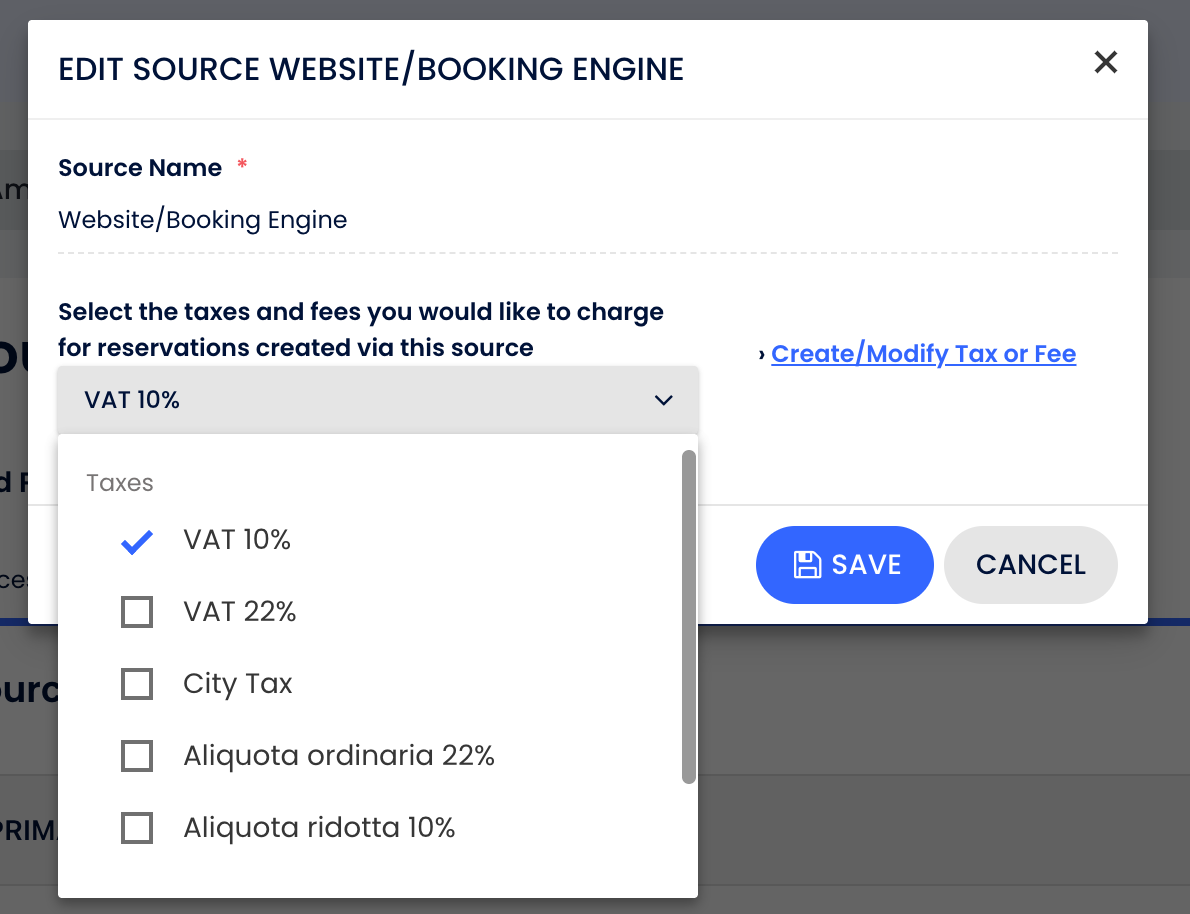Click the taxes list scrollbar
This screenshot has height=914, width=1190.
[x=688, y=617]
